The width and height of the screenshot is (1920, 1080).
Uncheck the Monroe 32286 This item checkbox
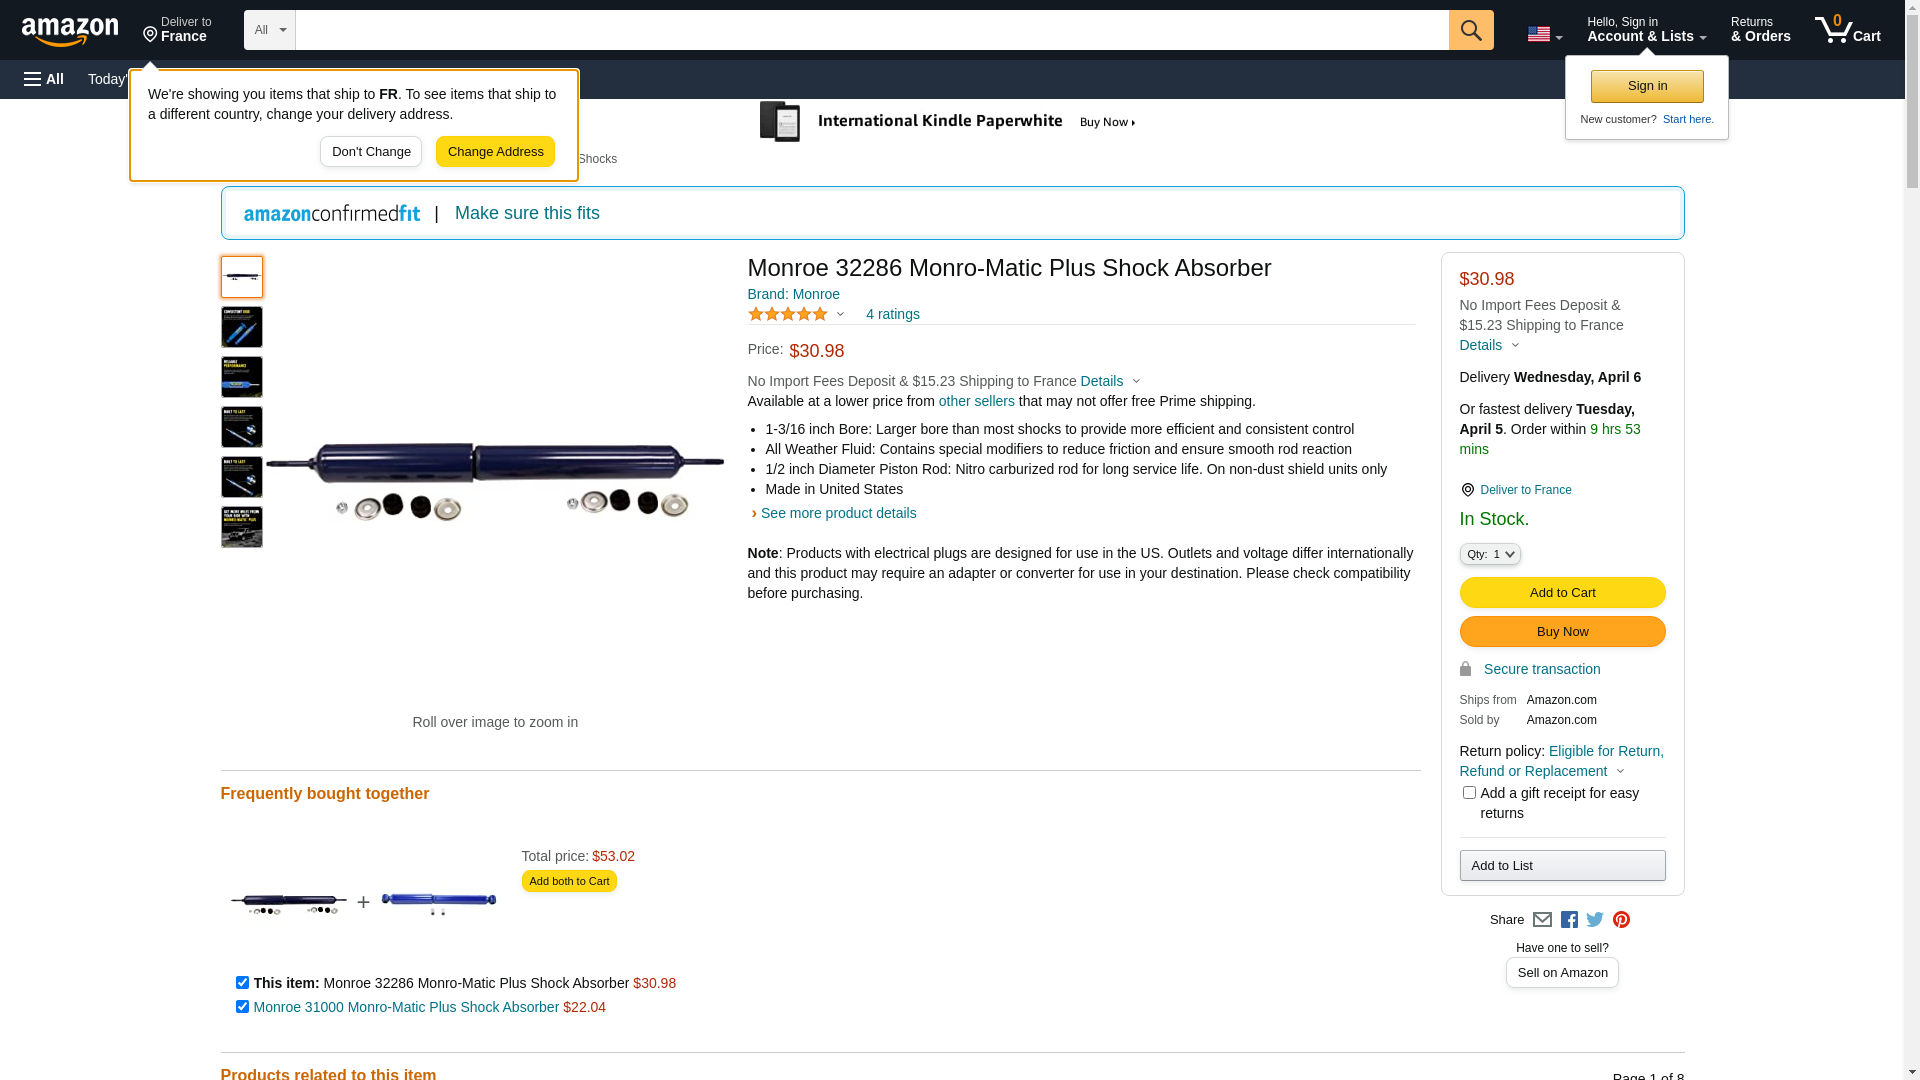click(242, 983)
